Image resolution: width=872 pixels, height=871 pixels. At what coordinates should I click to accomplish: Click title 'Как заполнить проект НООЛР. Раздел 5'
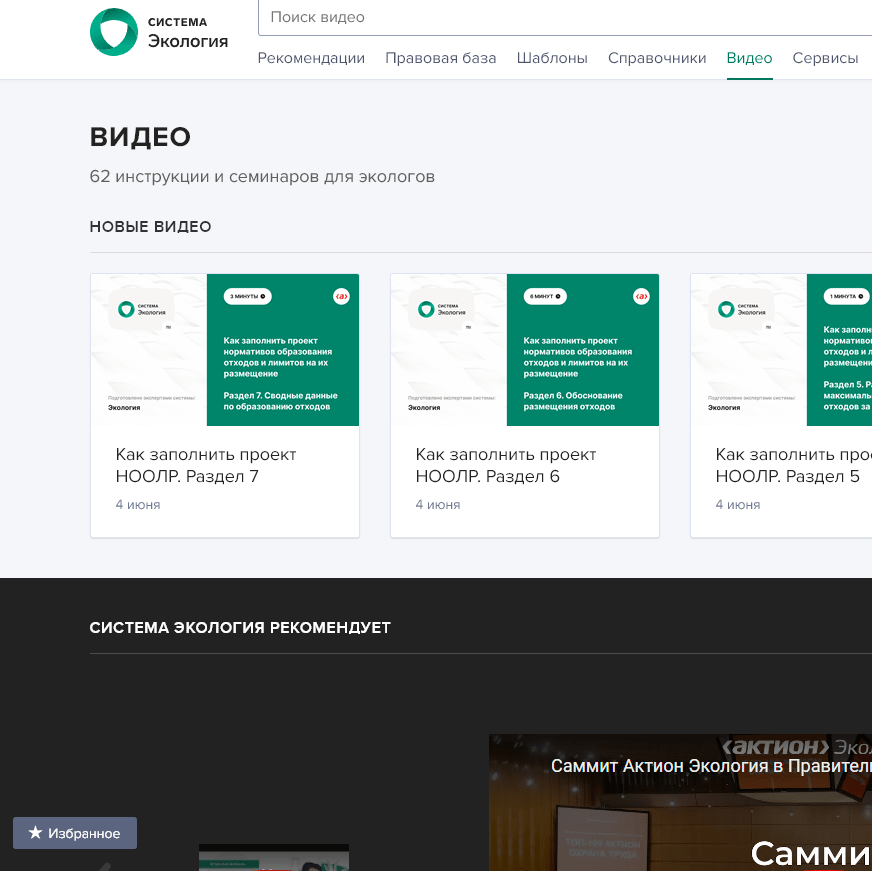[x=794, y=465]
